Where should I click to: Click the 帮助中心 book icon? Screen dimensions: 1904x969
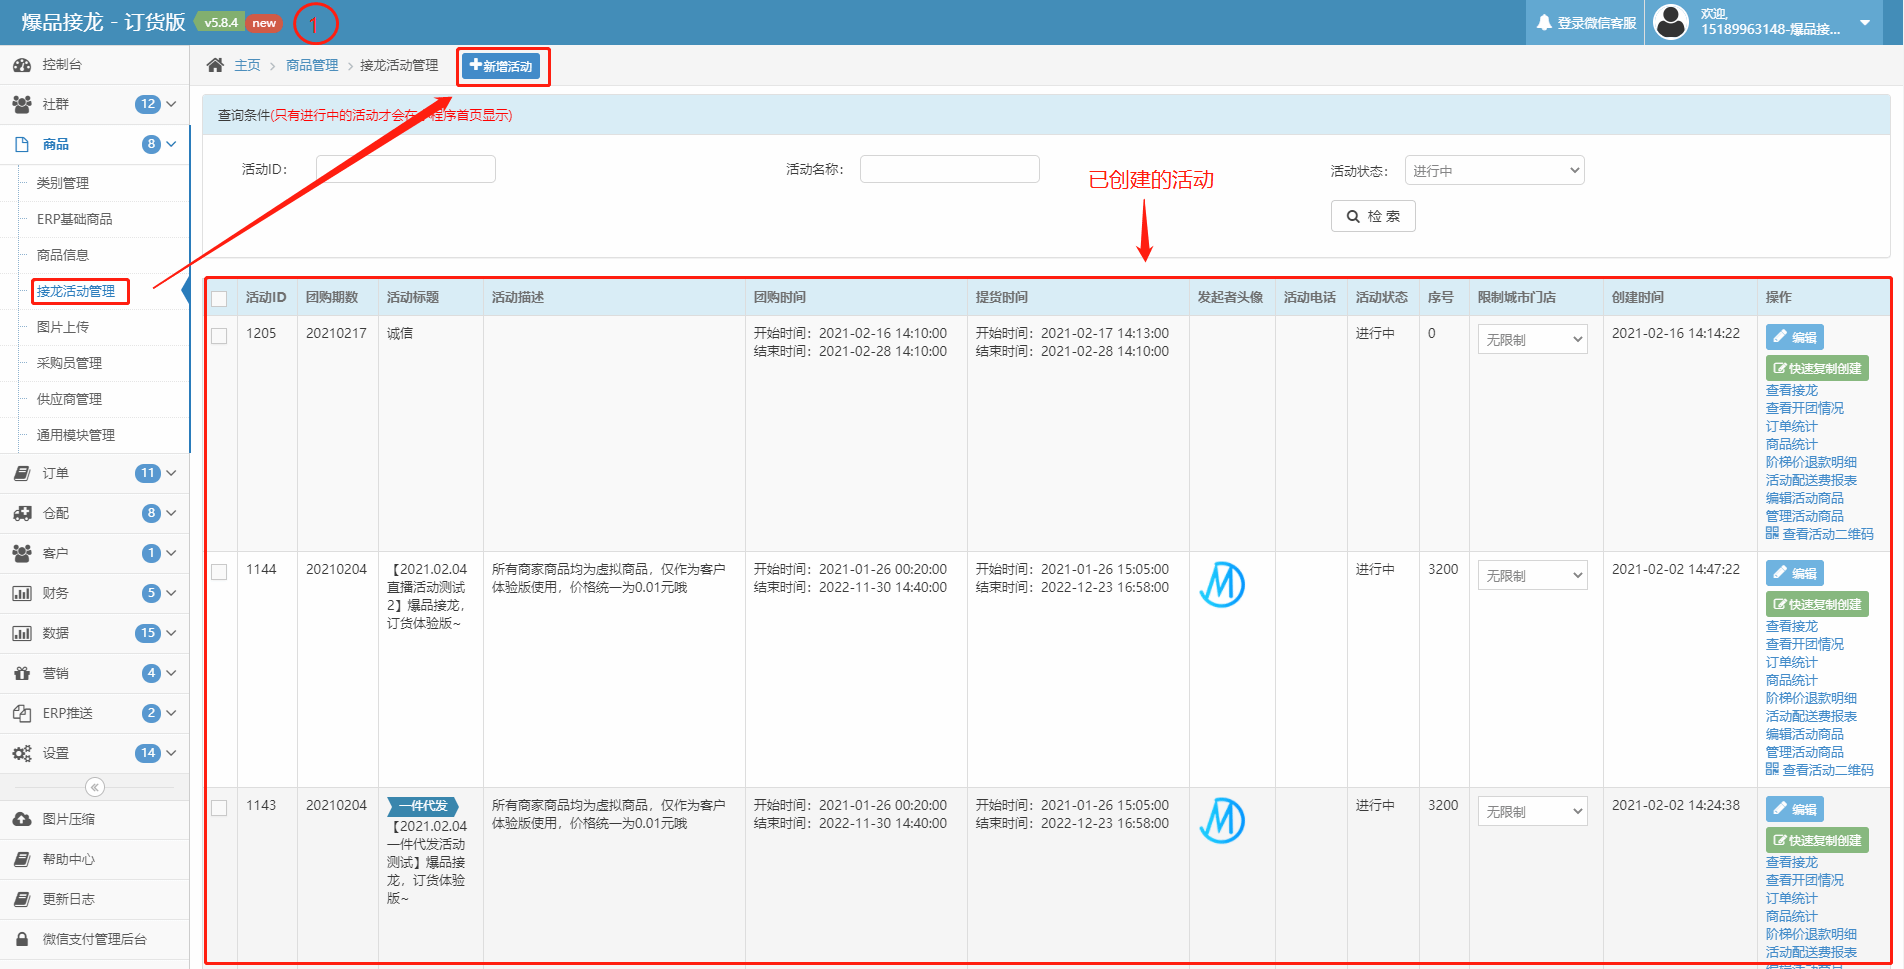[22, 859]
